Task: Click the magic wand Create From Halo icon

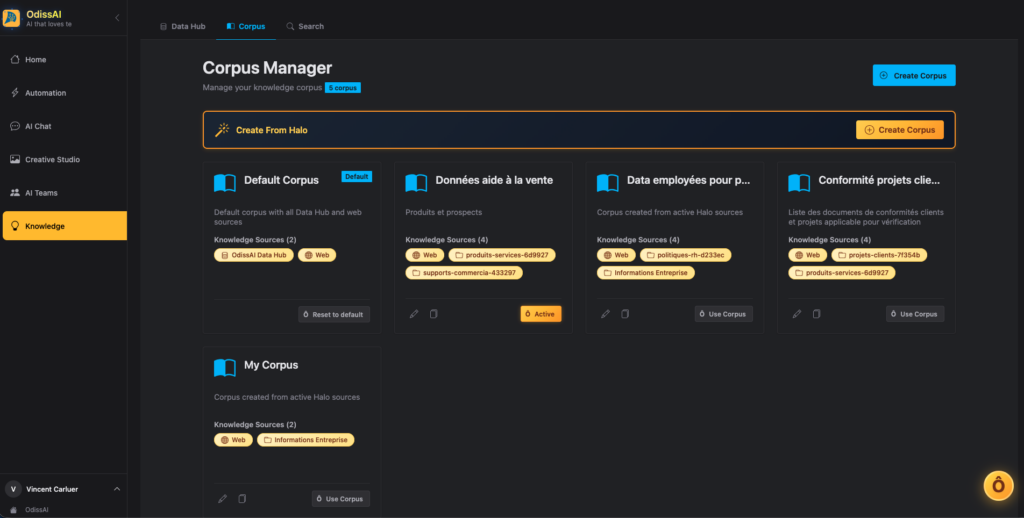Action: (222, 130)
